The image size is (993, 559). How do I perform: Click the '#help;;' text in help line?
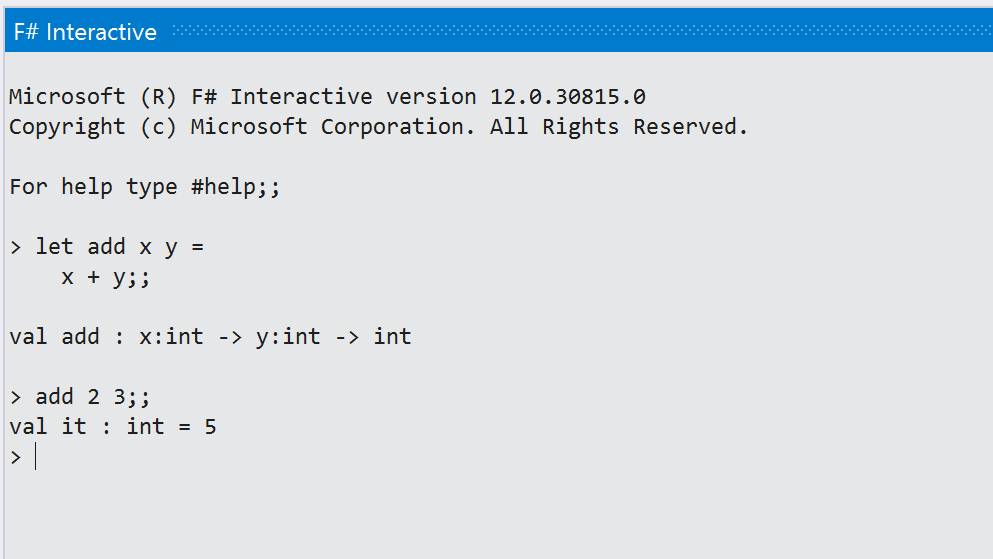(x=236, y=187)
